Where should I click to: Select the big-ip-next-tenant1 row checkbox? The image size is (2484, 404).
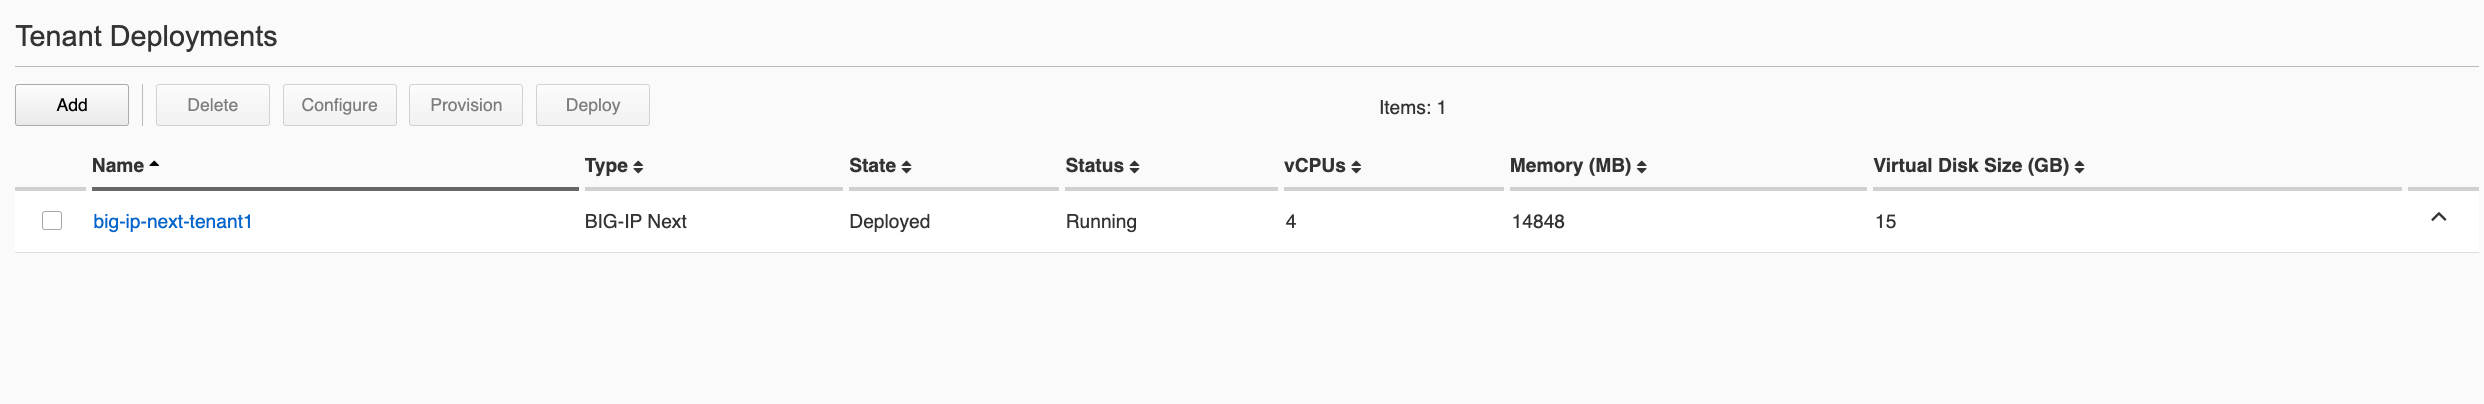click(x=52, y=221)
